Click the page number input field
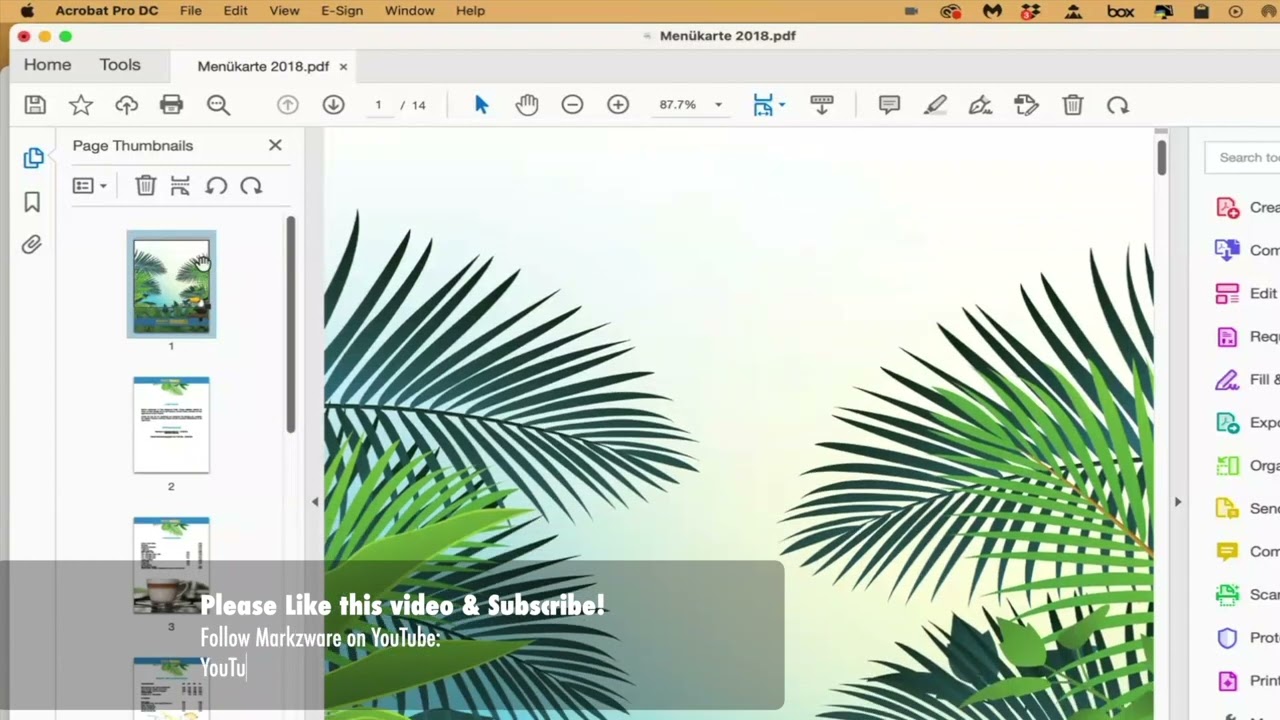The width and height of the screenshot is (1280, 720). 379,105
